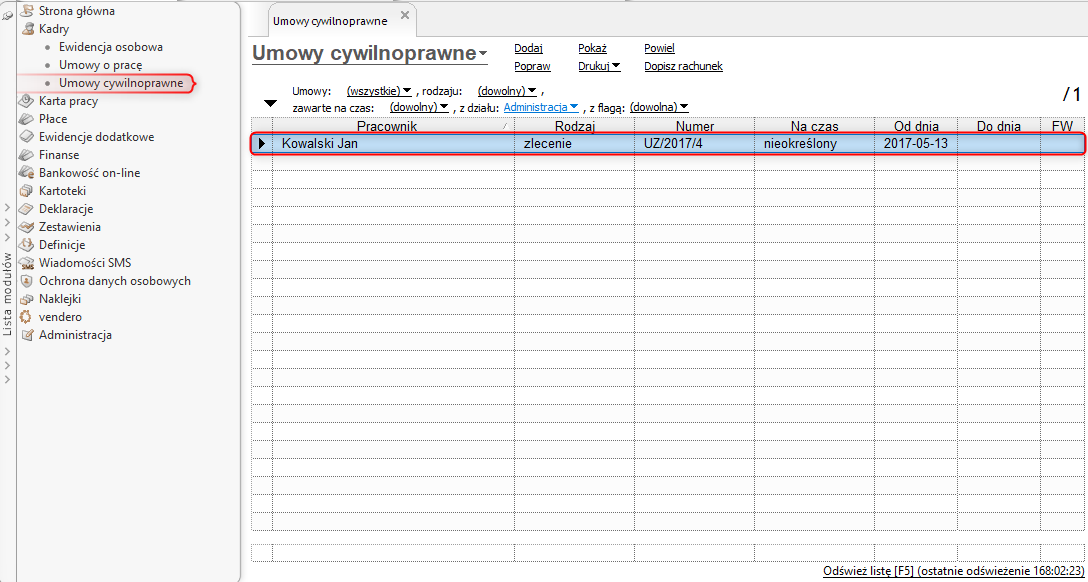1088x582 pixels.
Task: Open the Drukuj dropdown menu
Action: coord(600,67)
